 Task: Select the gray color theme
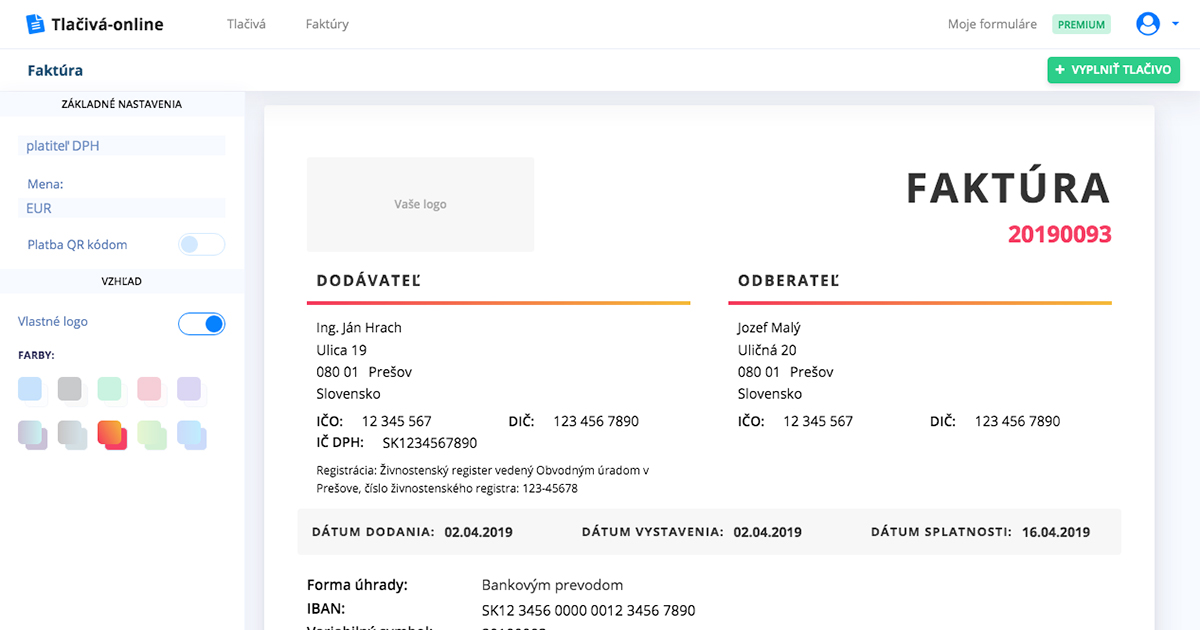[x=69, y=389]
